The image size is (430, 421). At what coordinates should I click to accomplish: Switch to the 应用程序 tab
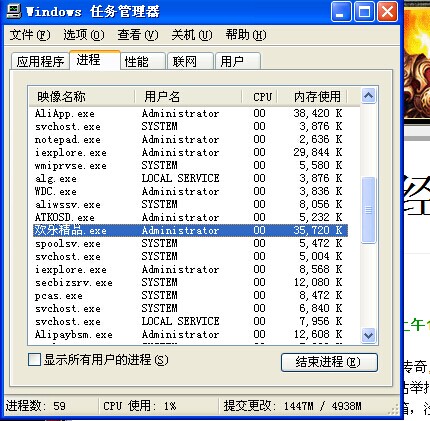40,61
